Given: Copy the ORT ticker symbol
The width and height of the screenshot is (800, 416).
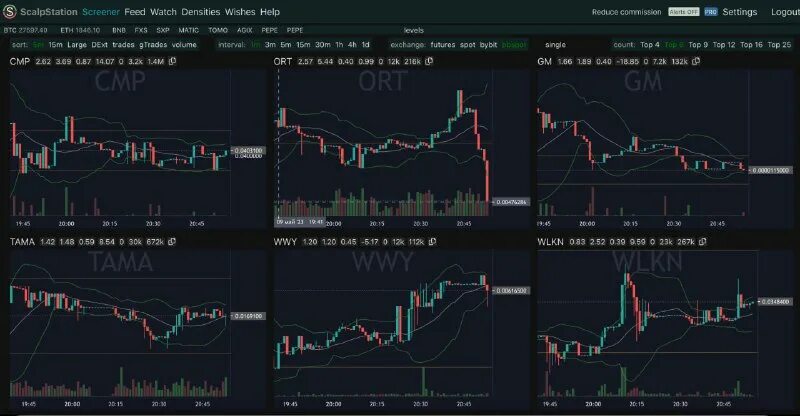Looking at the screenshot, I should click(429, 61).
